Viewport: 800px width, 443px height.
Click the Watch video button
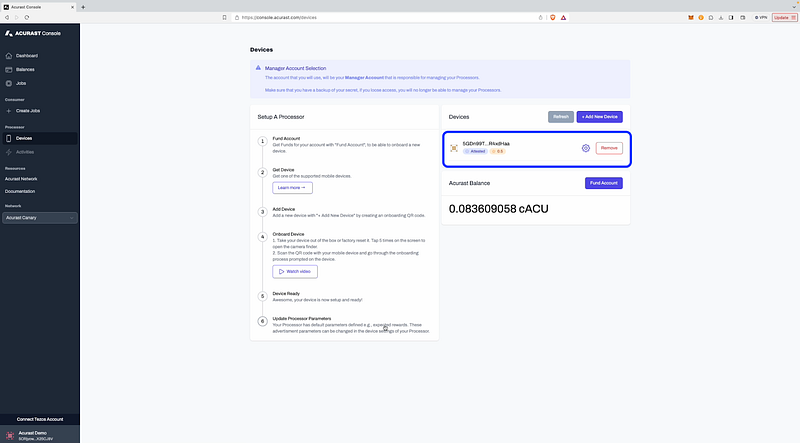(x=294, y=271)
